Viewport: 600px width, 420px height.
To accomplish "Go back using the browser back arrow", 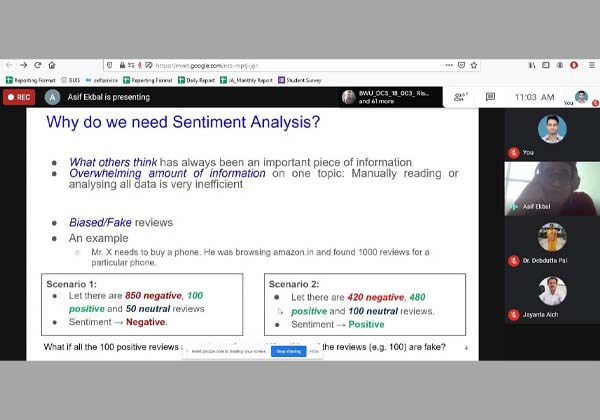I will point(9,65).
